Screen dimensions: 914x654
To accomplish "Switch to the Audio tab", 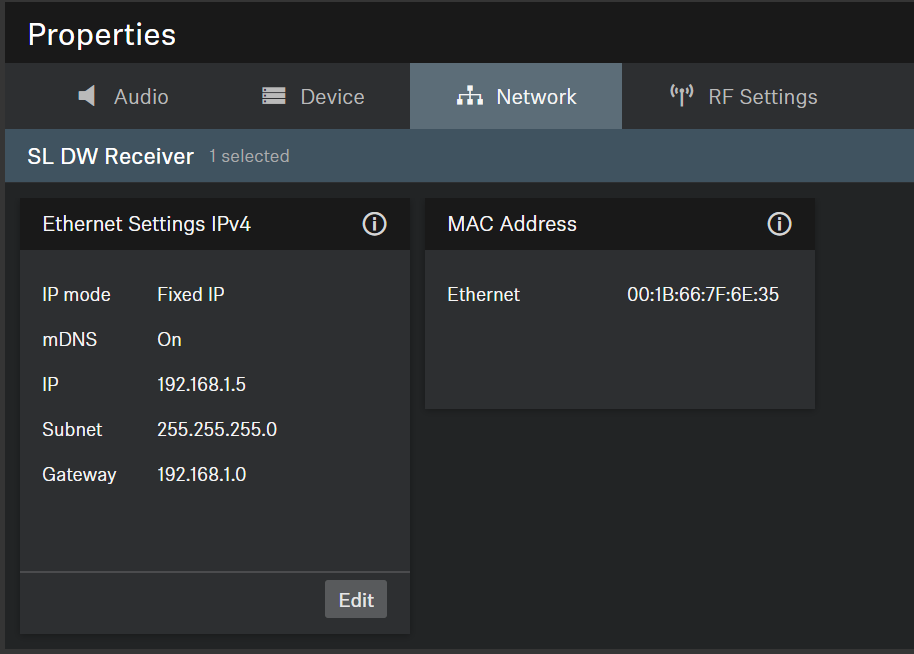I will 140,97.
